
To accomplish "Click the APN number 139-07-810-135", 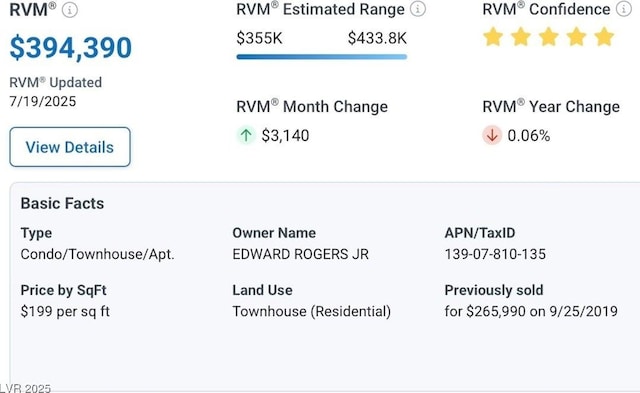I will pyautogui.click(x=495, y=254).
